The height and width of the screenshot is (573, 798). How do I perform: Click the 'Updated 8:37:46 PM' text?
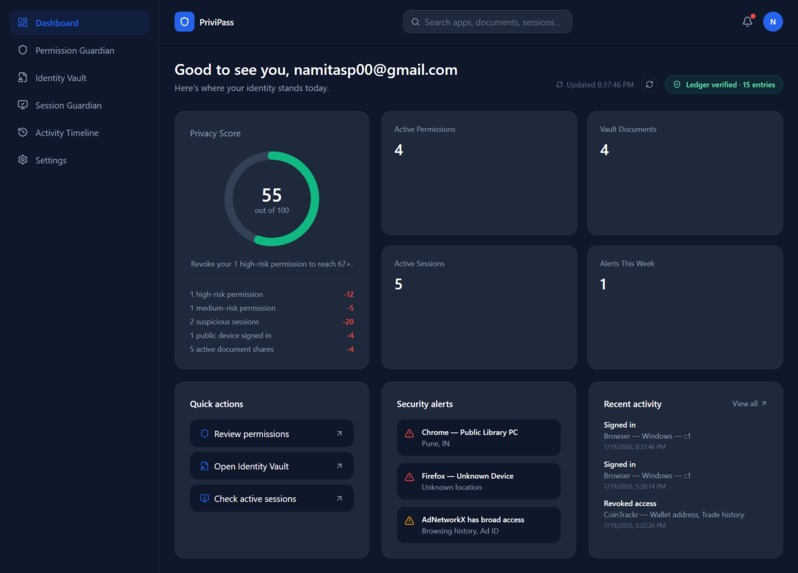point(600,84)
